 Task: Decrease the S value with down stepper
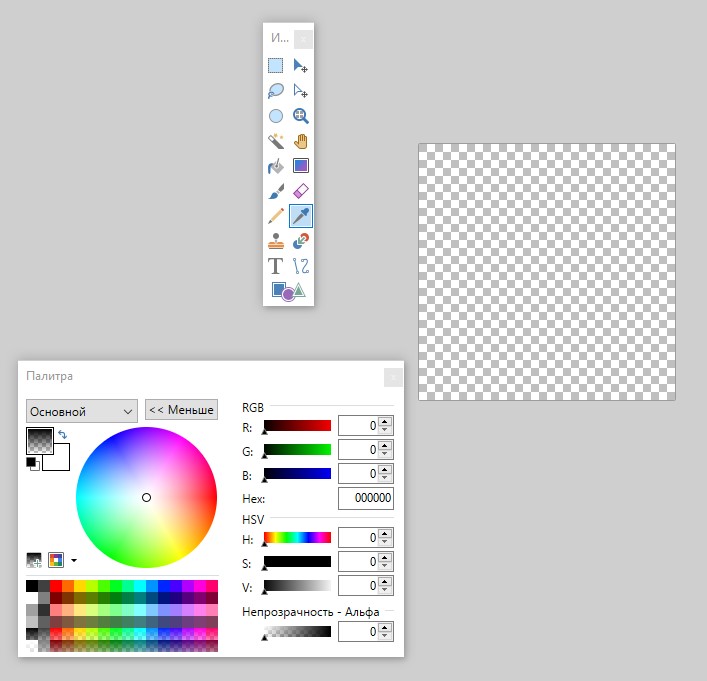385,566
